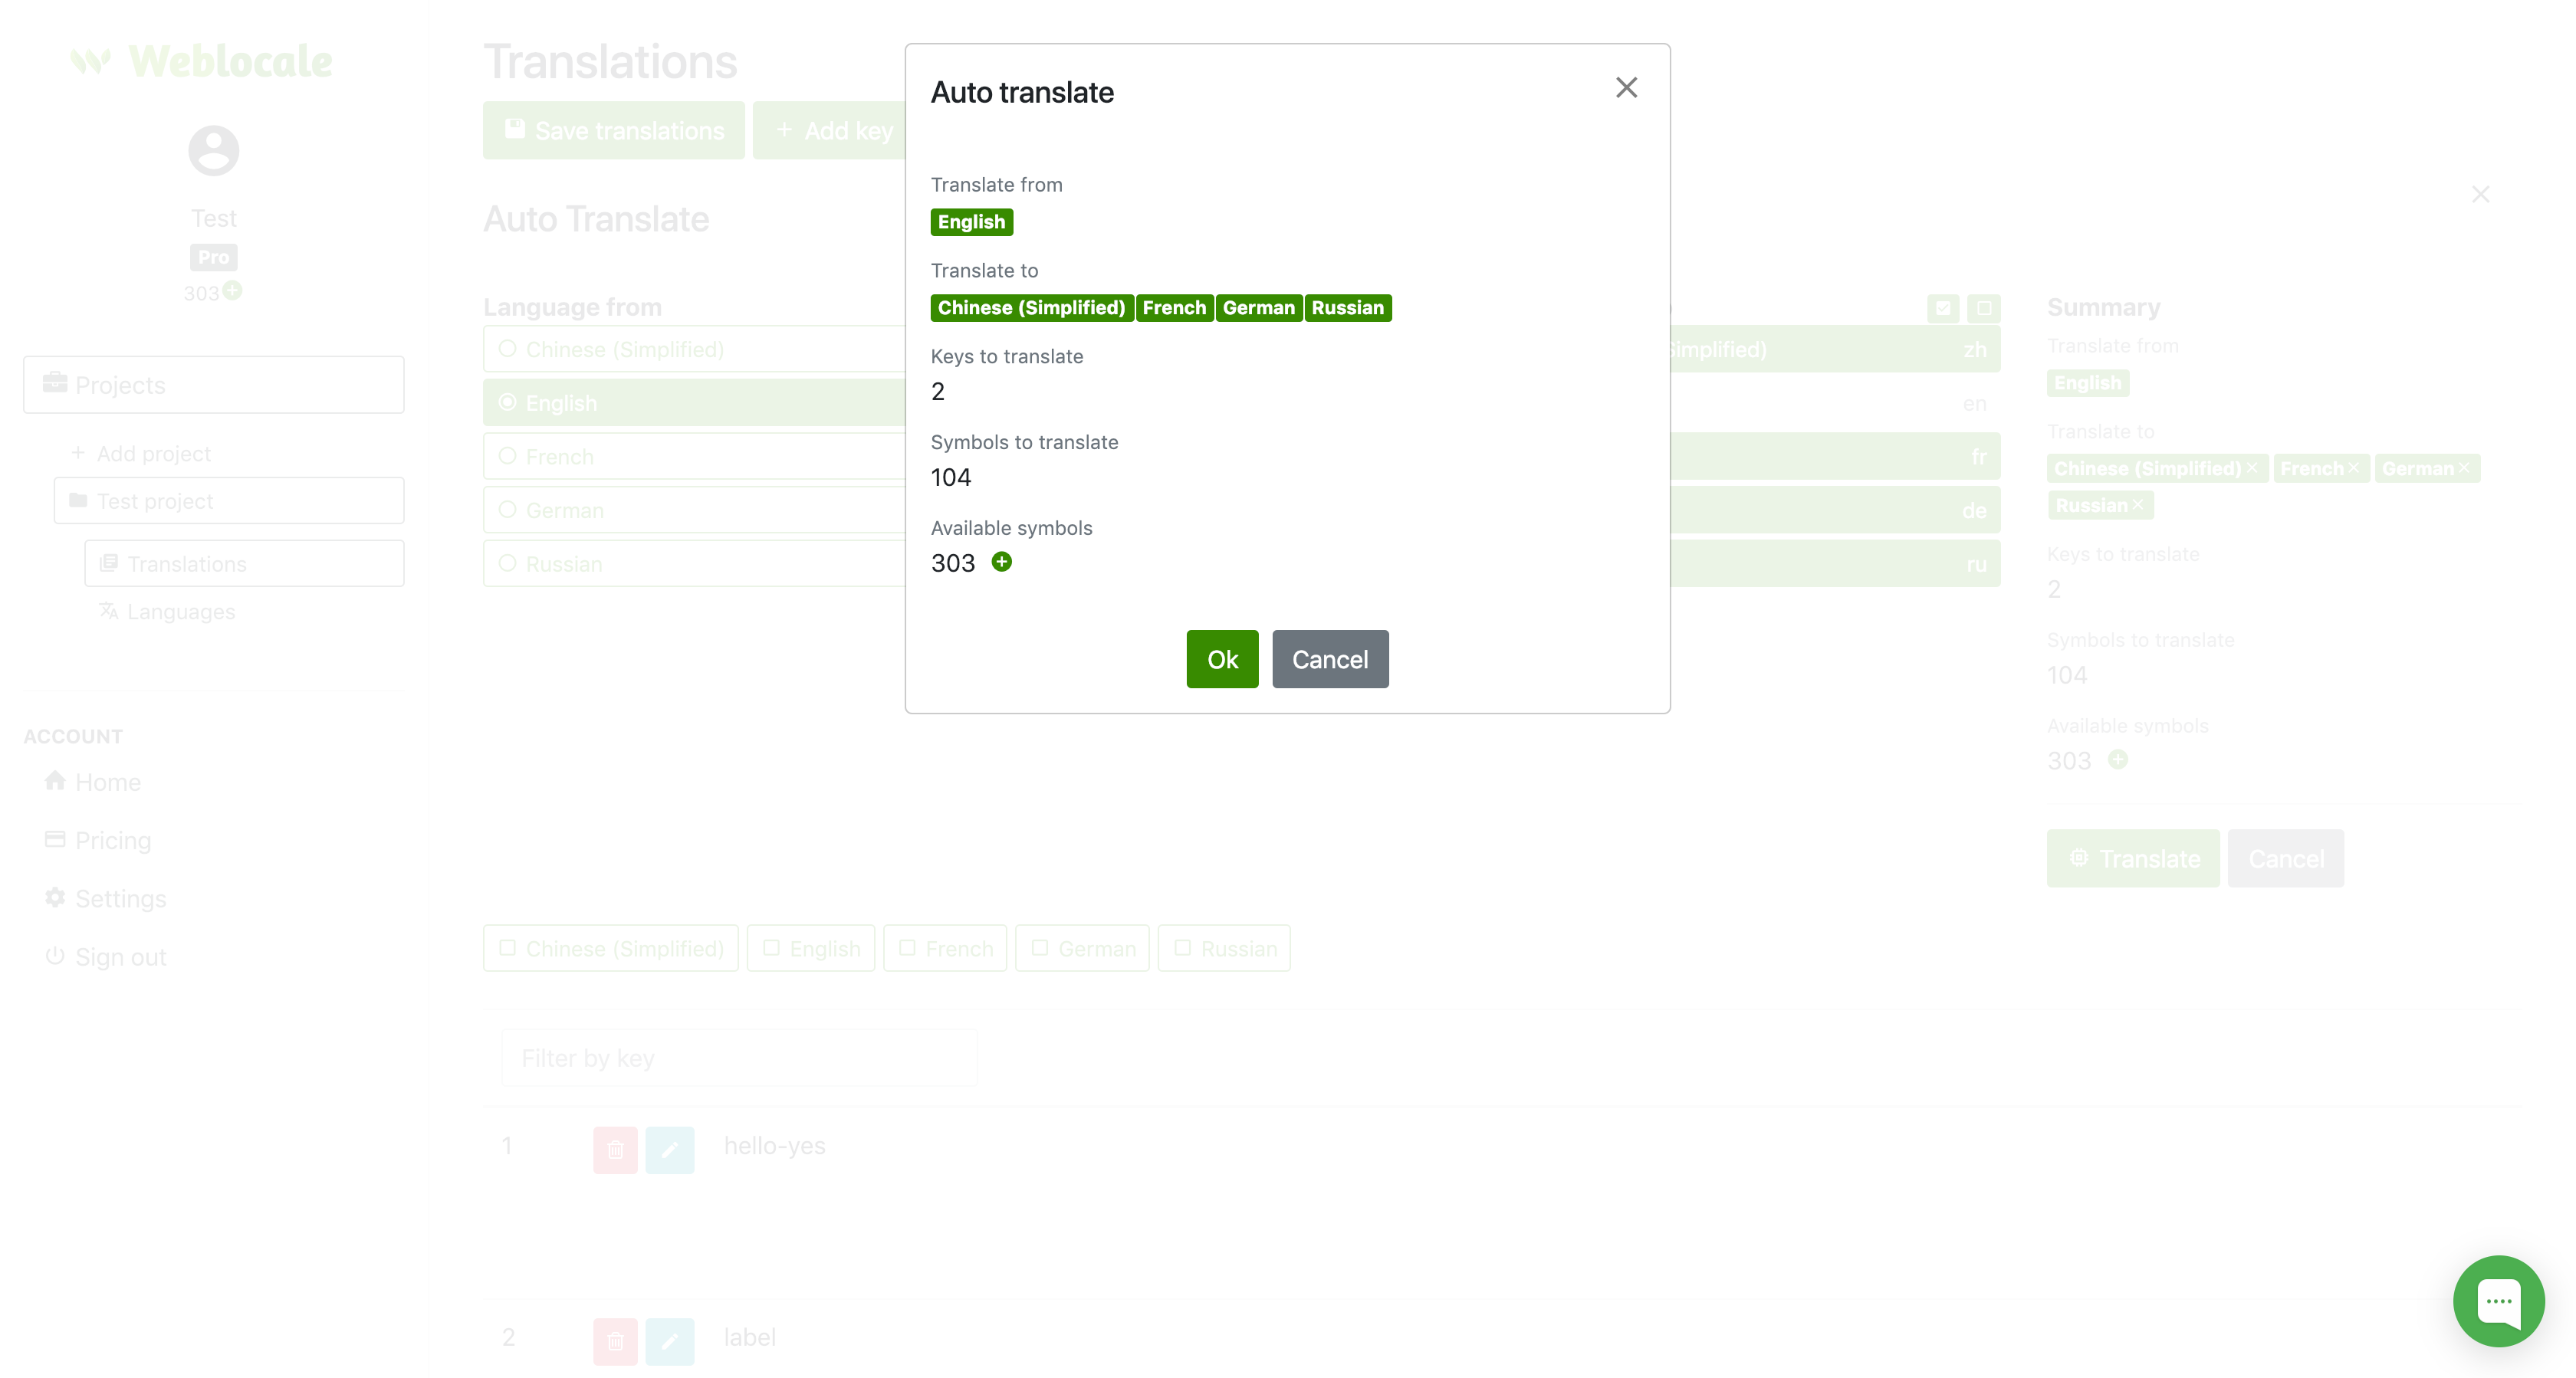The width and height of the screenshot is (2576, 1378).
Task: Click the user avatar icon in sidebar
Action: [x=214, y=151]
